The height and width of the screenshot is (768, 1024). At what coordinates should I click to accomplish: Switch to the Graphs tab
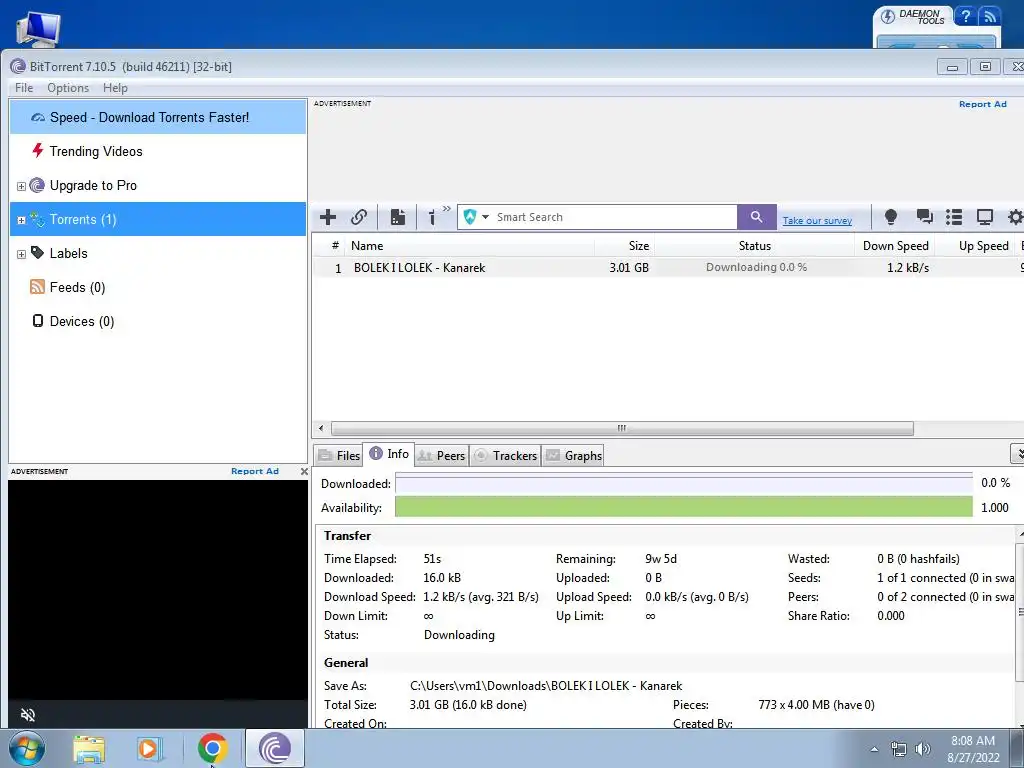(x=573, y=456)
